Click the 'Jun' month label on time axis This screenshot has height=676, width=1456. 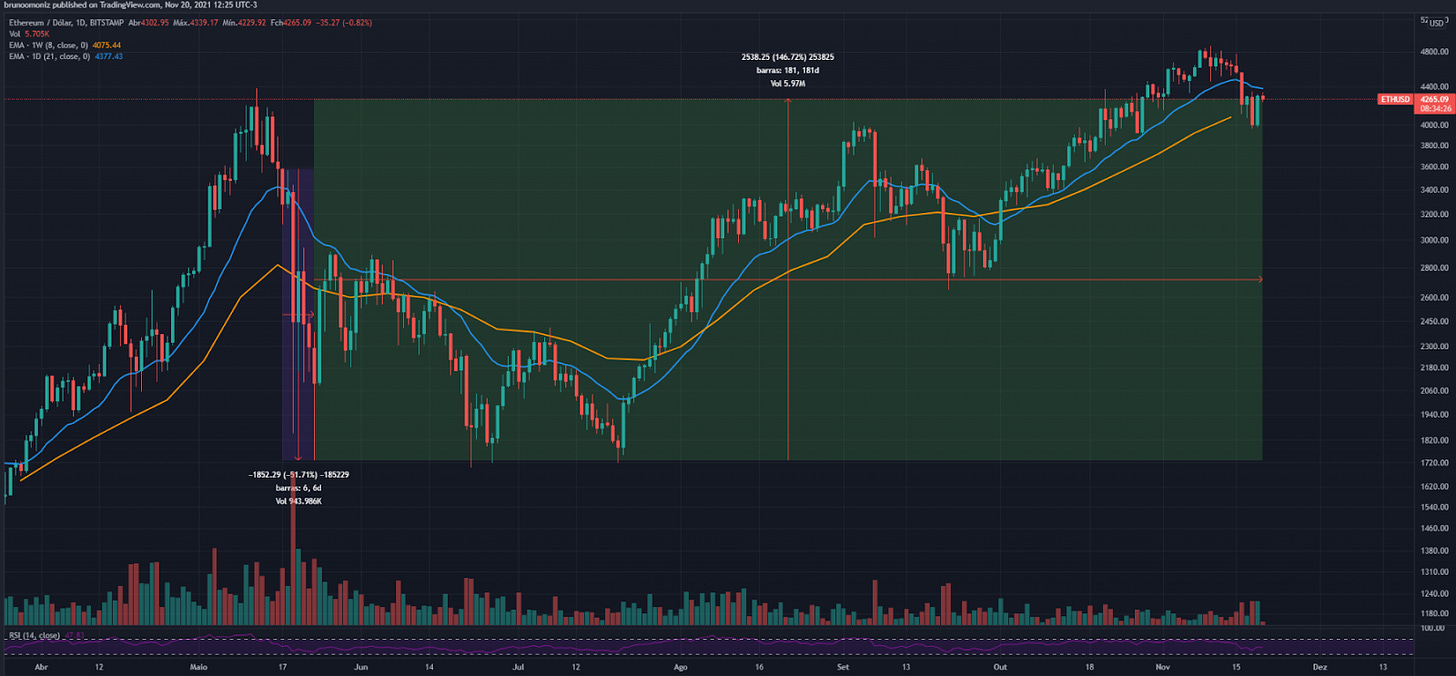pyautogui.click(x=361, y=665)
